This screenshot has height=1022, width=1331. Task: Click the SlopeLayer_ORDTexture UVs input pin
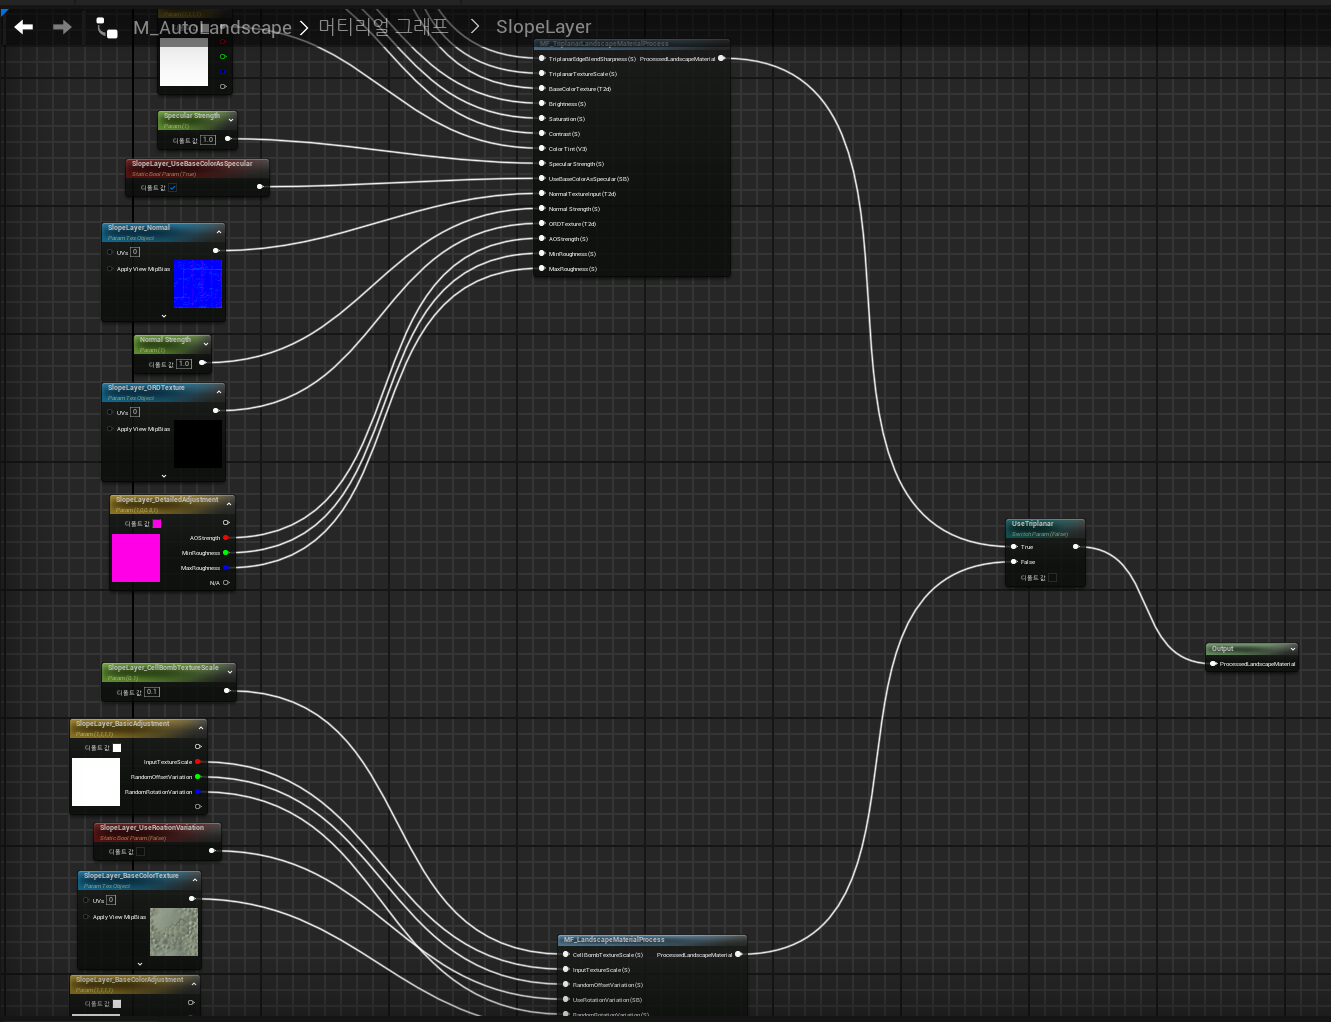[x=110, y=412]
